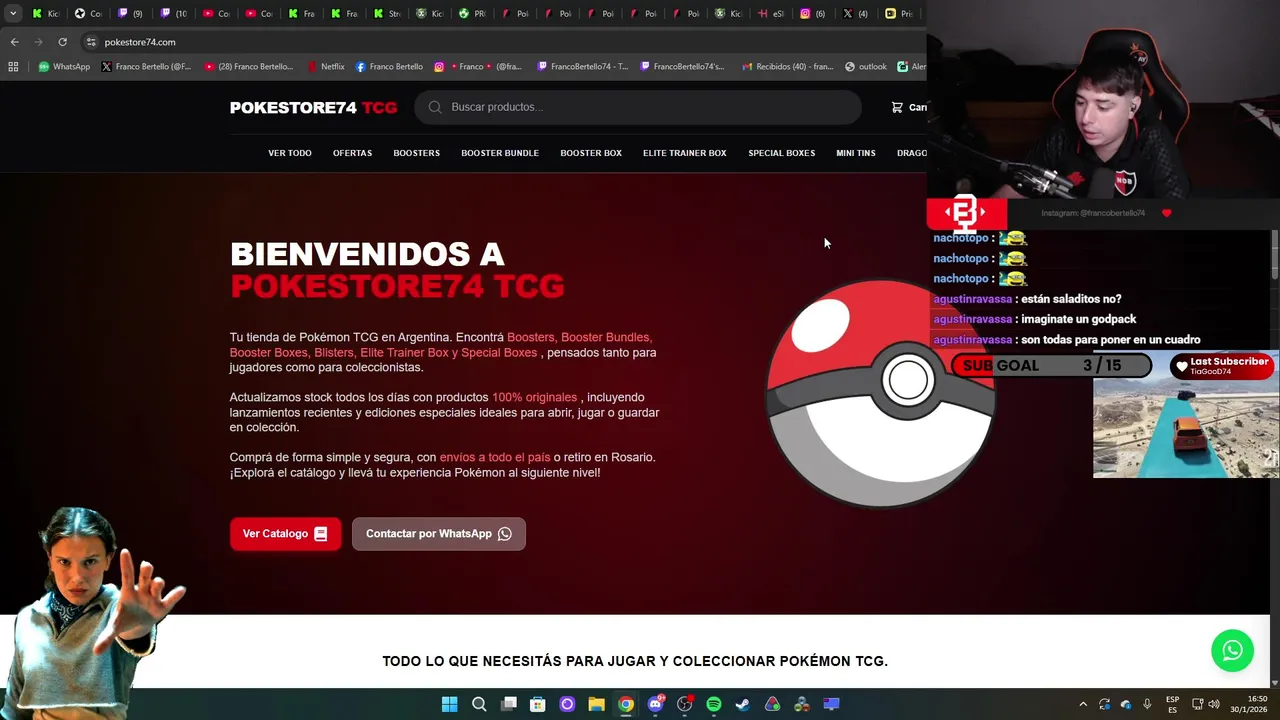Switch to the X tab (4)

[x=856, y=14]
